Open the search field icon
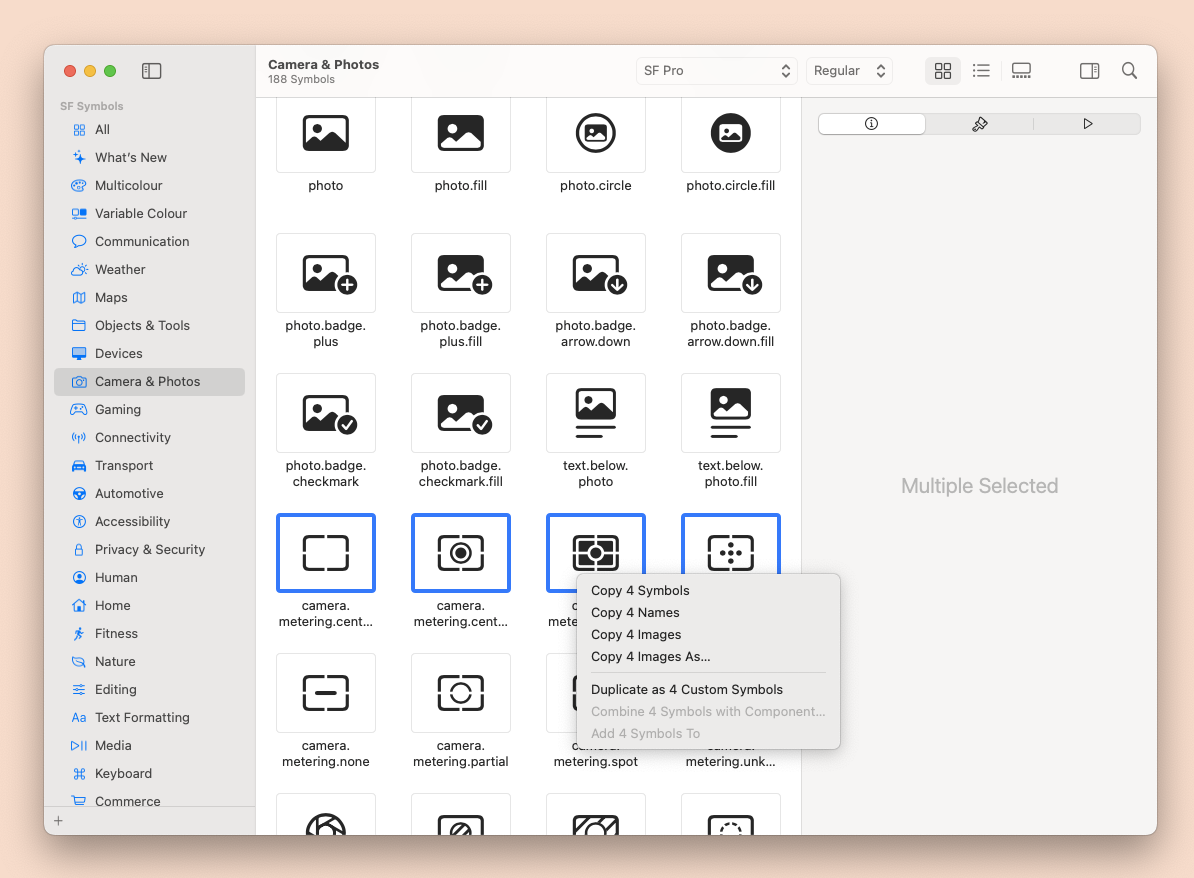The width and height of the screenshot is (1194, 878). [1129, 71]
